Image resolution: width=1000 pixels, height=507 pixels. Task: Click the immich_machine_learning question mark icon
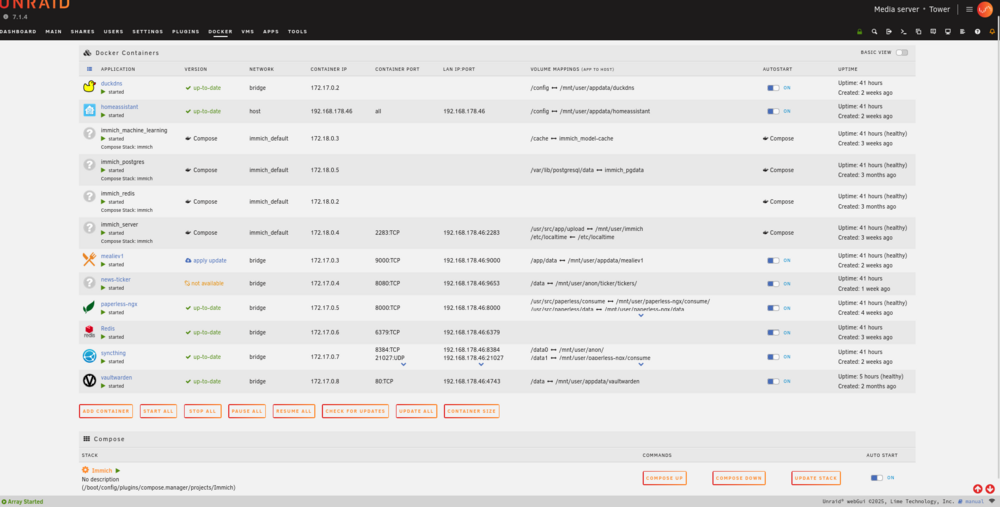(89, 134)
